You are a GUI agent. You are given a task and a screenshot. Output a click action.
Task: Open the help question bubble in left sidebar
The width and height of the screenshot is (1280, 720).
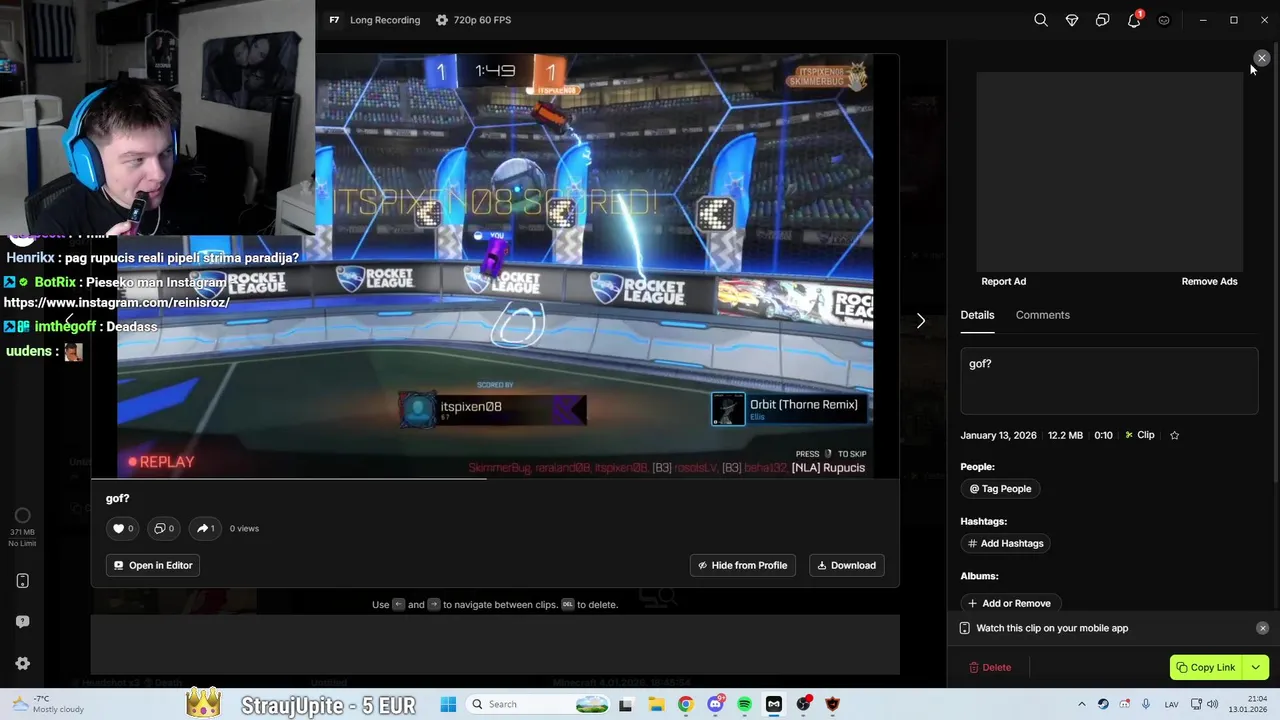coord(23,622)
